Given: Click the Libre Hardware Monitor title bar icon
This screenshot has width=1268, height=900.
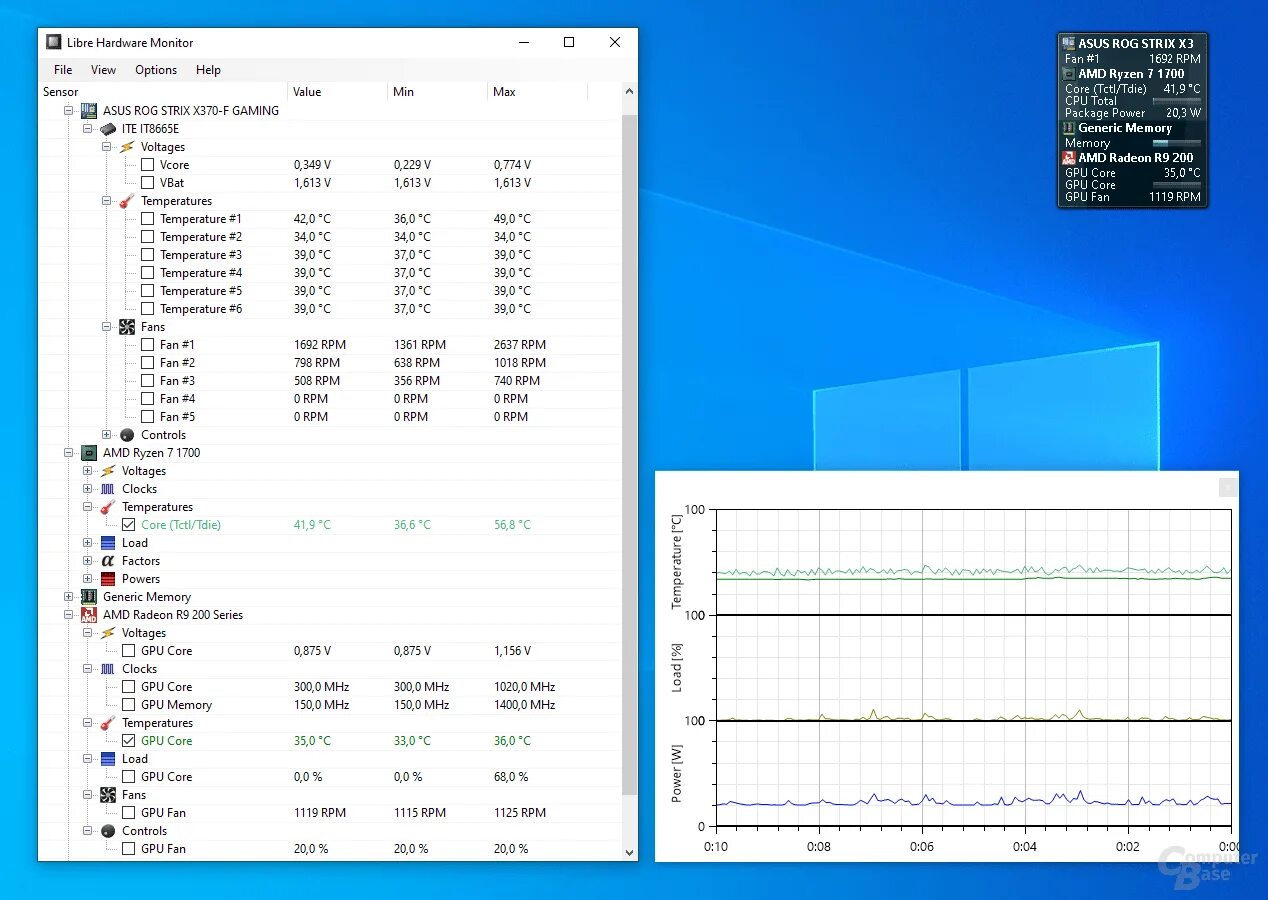Looking at the screenshot, I should pos(54,42).
